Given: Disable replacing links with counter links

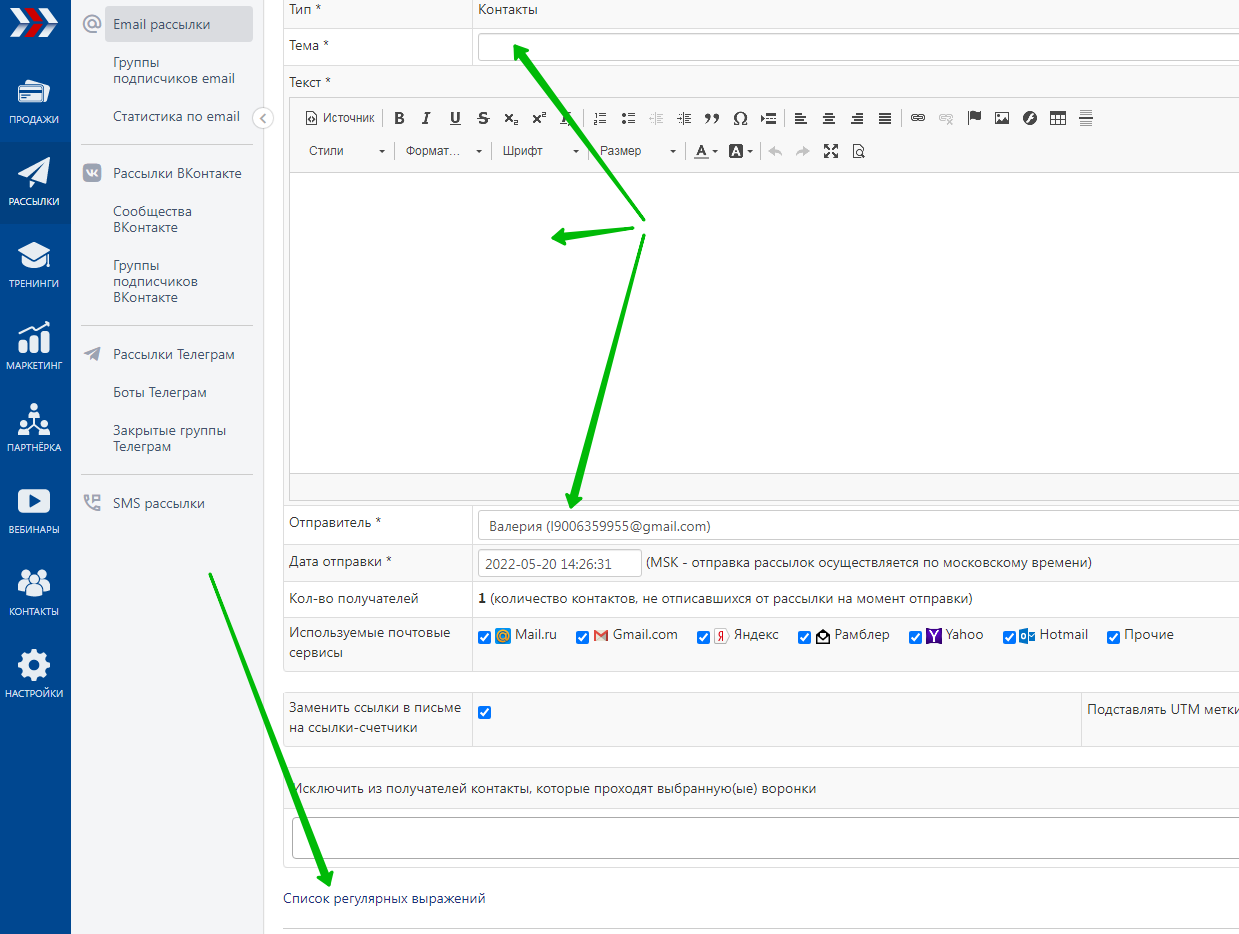Looking at the screenshot, I should click(x=485, y=712).
